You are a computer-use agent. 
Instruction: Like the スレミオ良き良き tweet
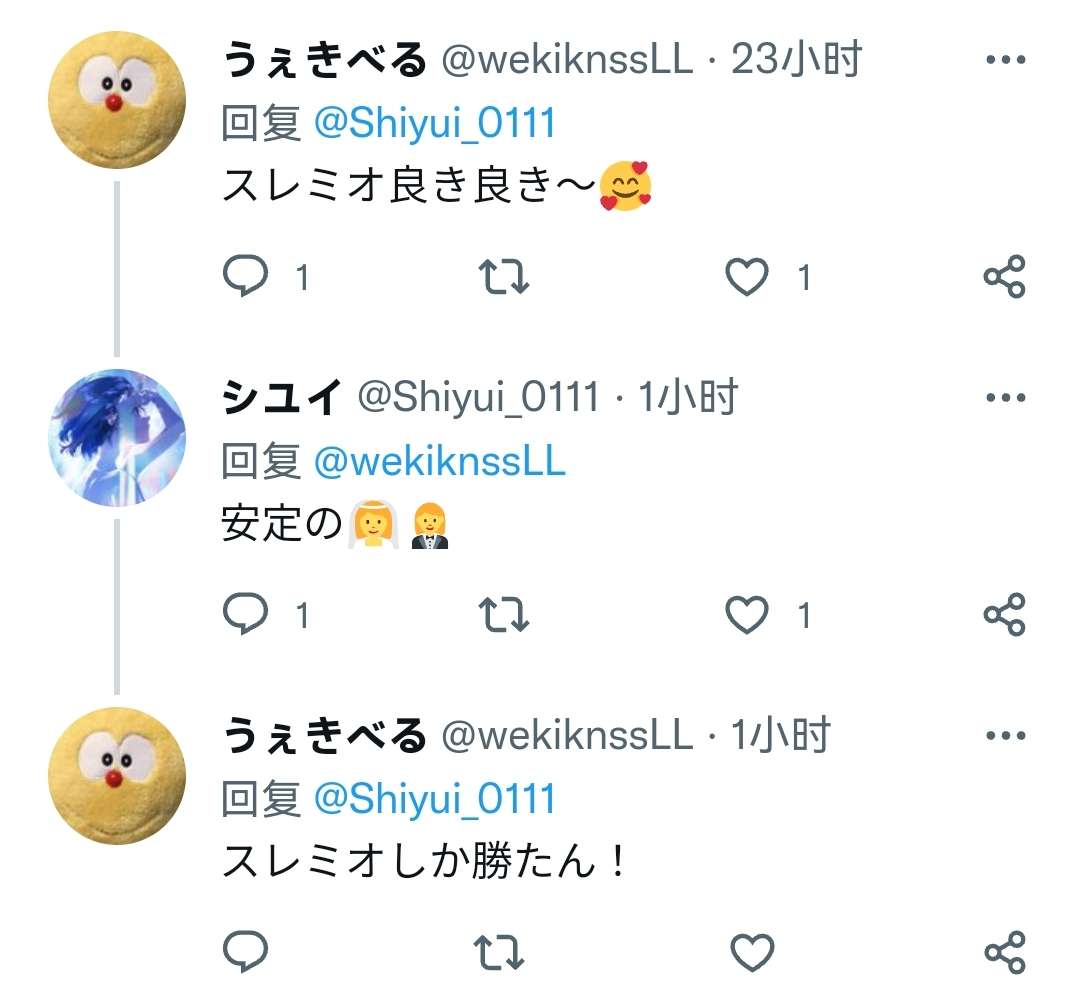click(747, 276)
